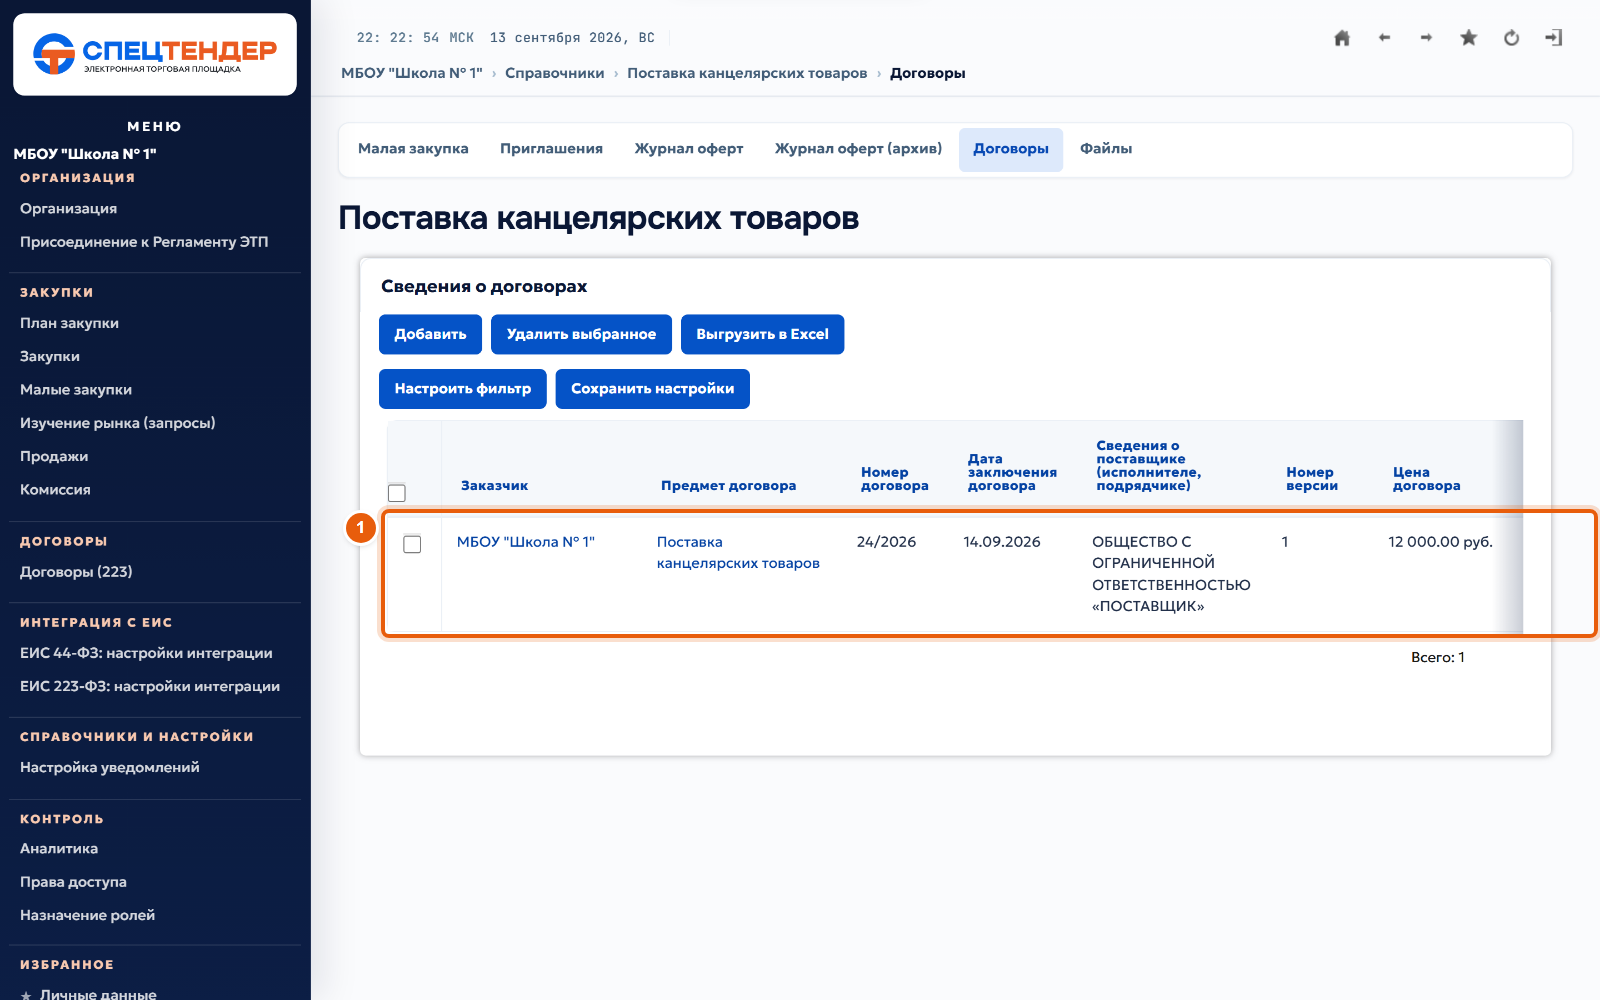The image size is (1600, 1000).
Task: Open Закупки in sidebar
Action: coord(50,357)
